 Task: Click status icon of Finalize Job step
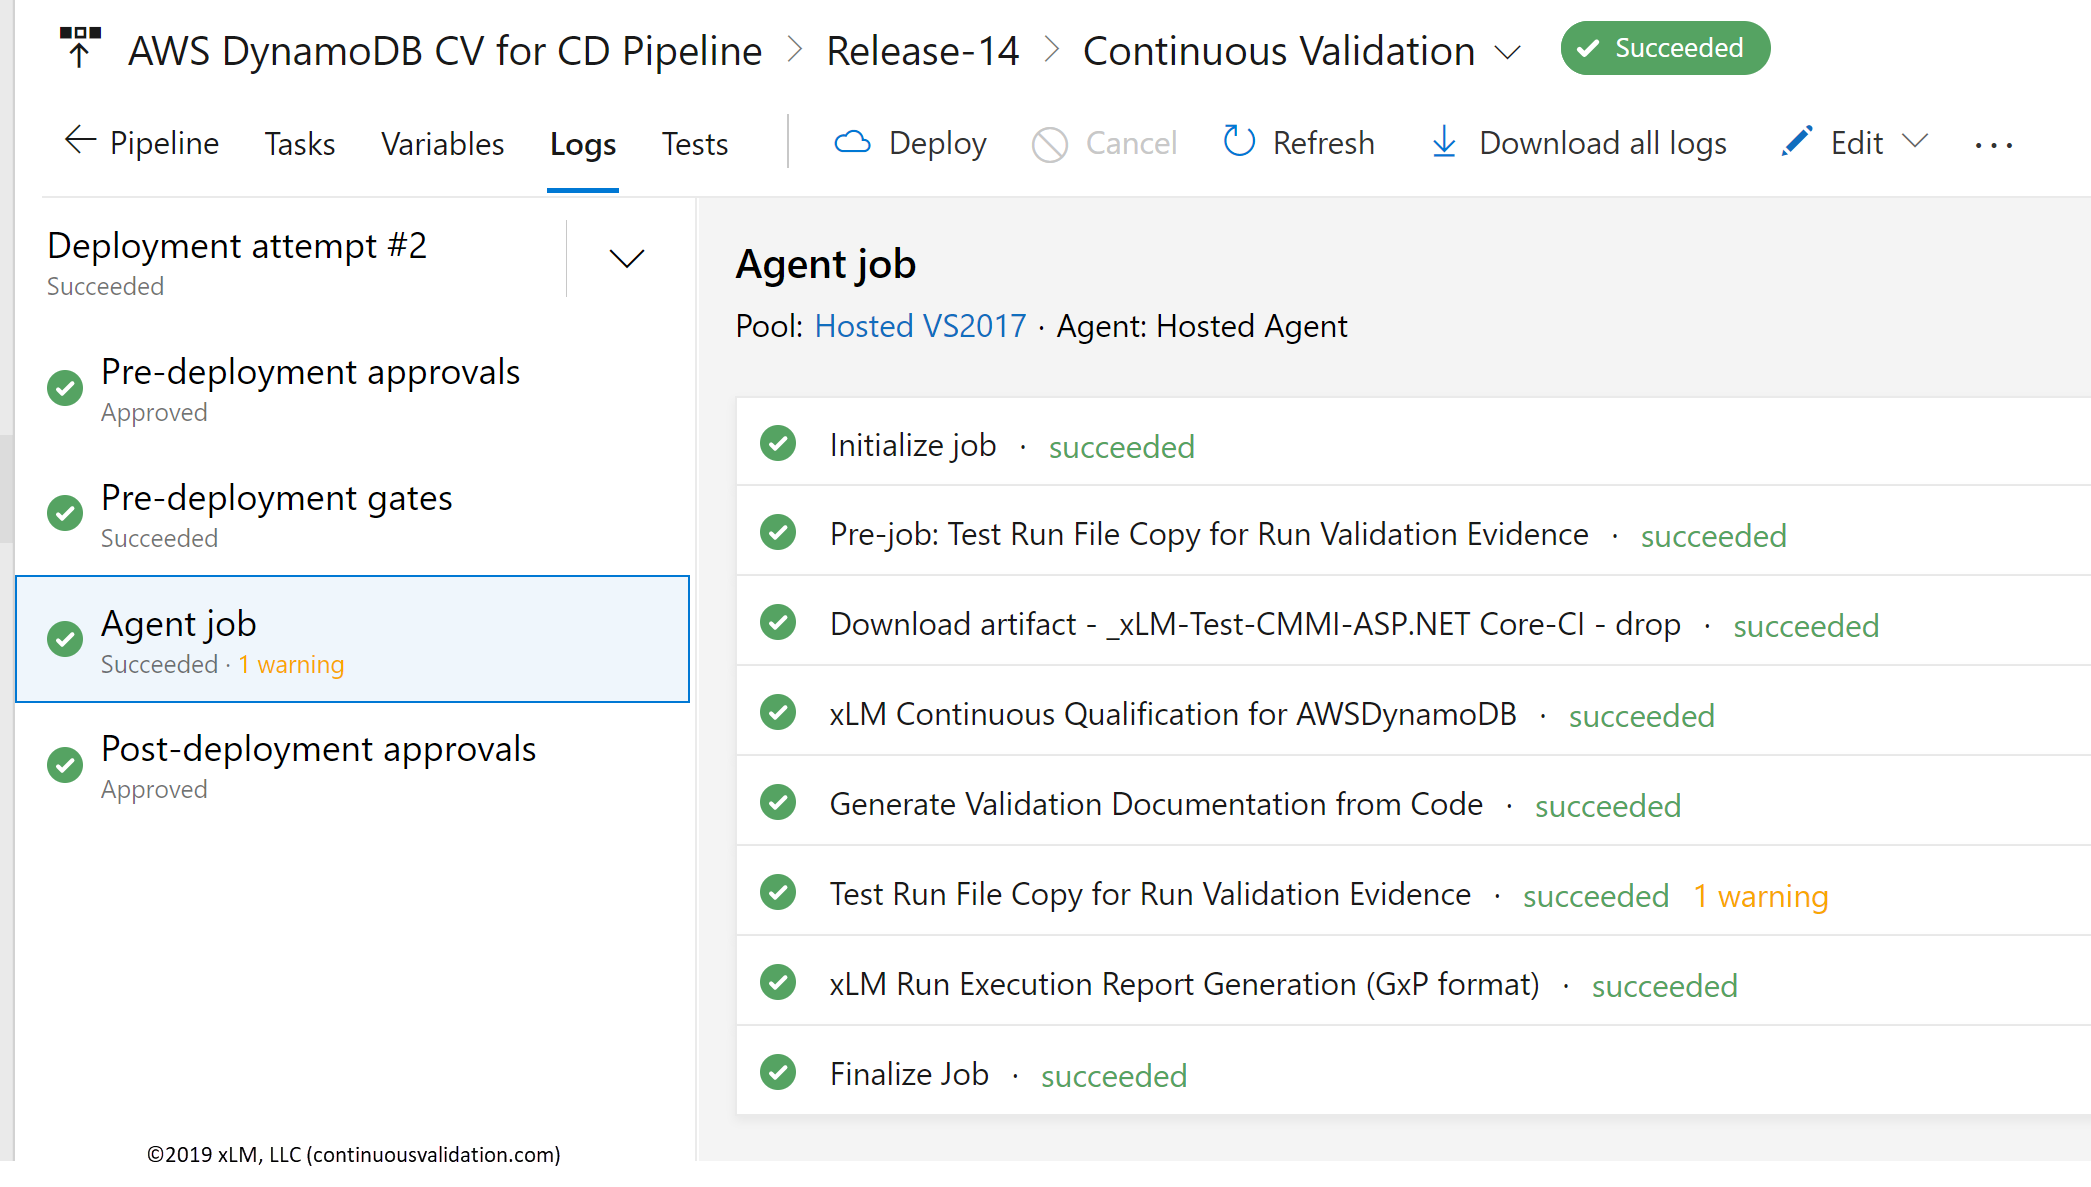pyautogui.click(x=778, y=1072)
